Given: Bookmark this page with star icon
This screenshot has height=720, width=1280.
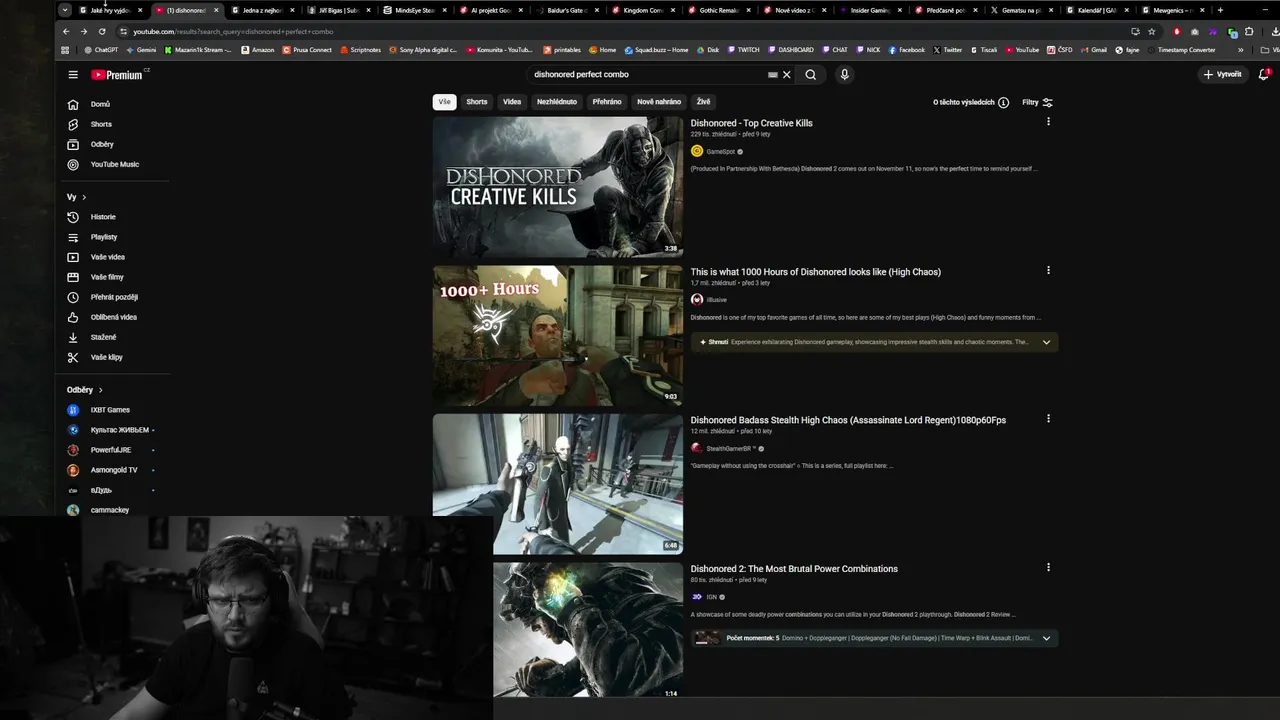Looking at the screenshot, I should (x=1152, y=31).
